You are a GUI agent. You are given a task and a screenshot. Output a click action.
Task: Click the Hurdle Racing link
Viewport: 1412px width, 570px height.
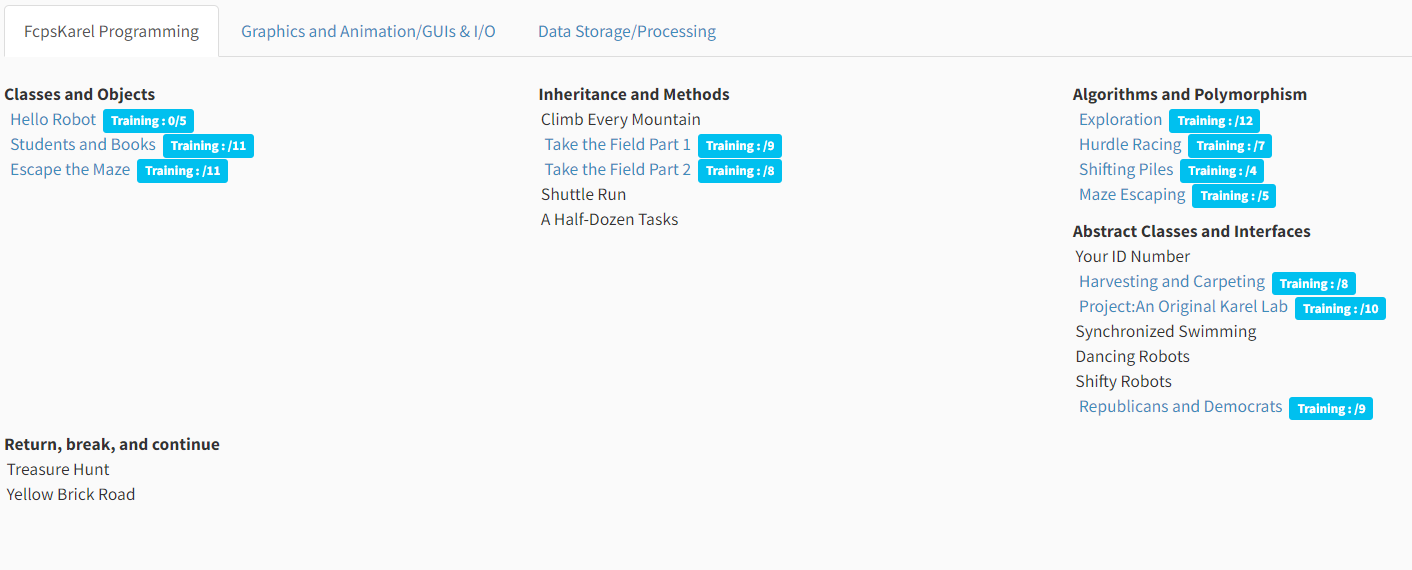point(1130,145)
